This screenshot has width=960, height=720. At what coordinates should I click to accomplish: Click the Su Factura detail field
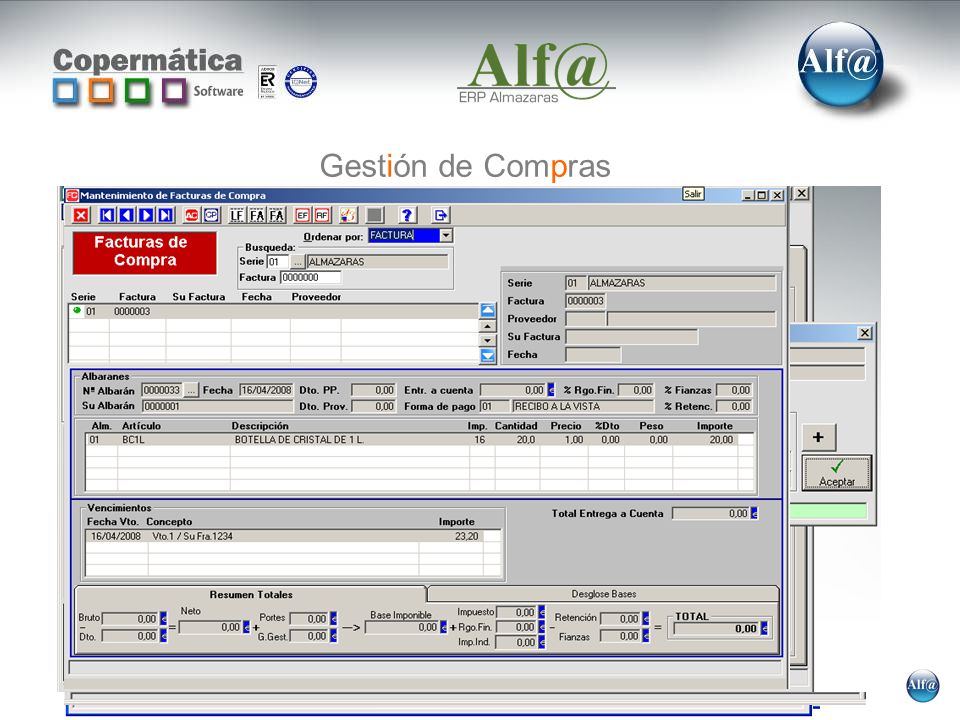(x=631, y=337)
